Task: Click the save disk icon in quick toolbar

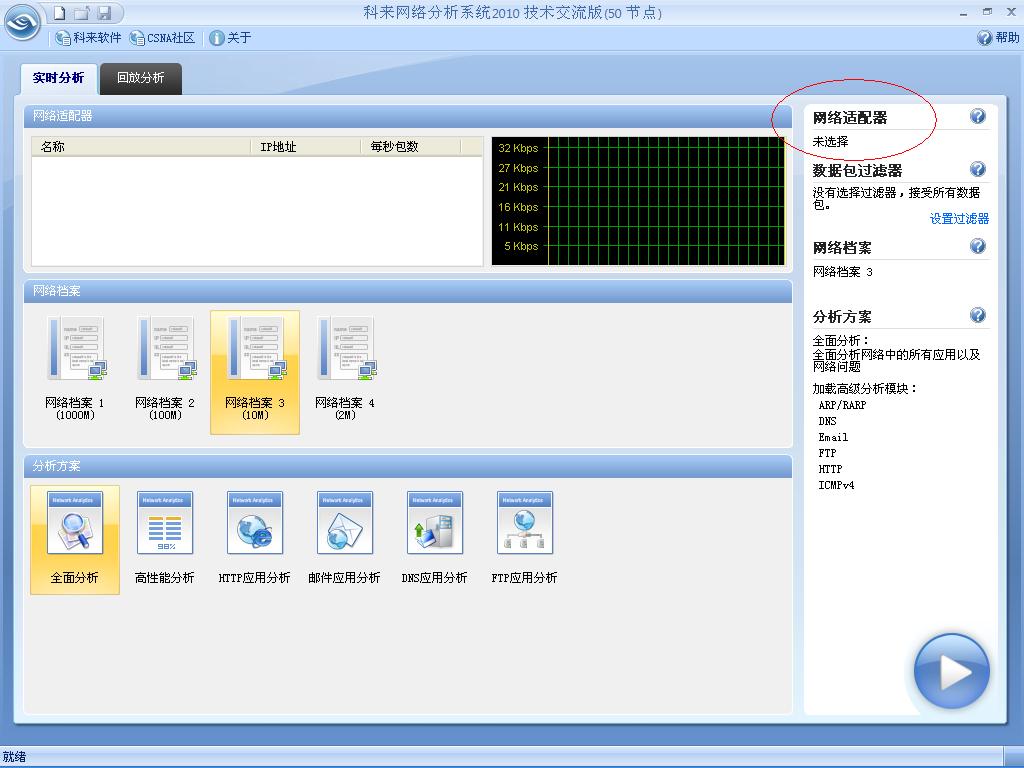Action: pos(104,13)
